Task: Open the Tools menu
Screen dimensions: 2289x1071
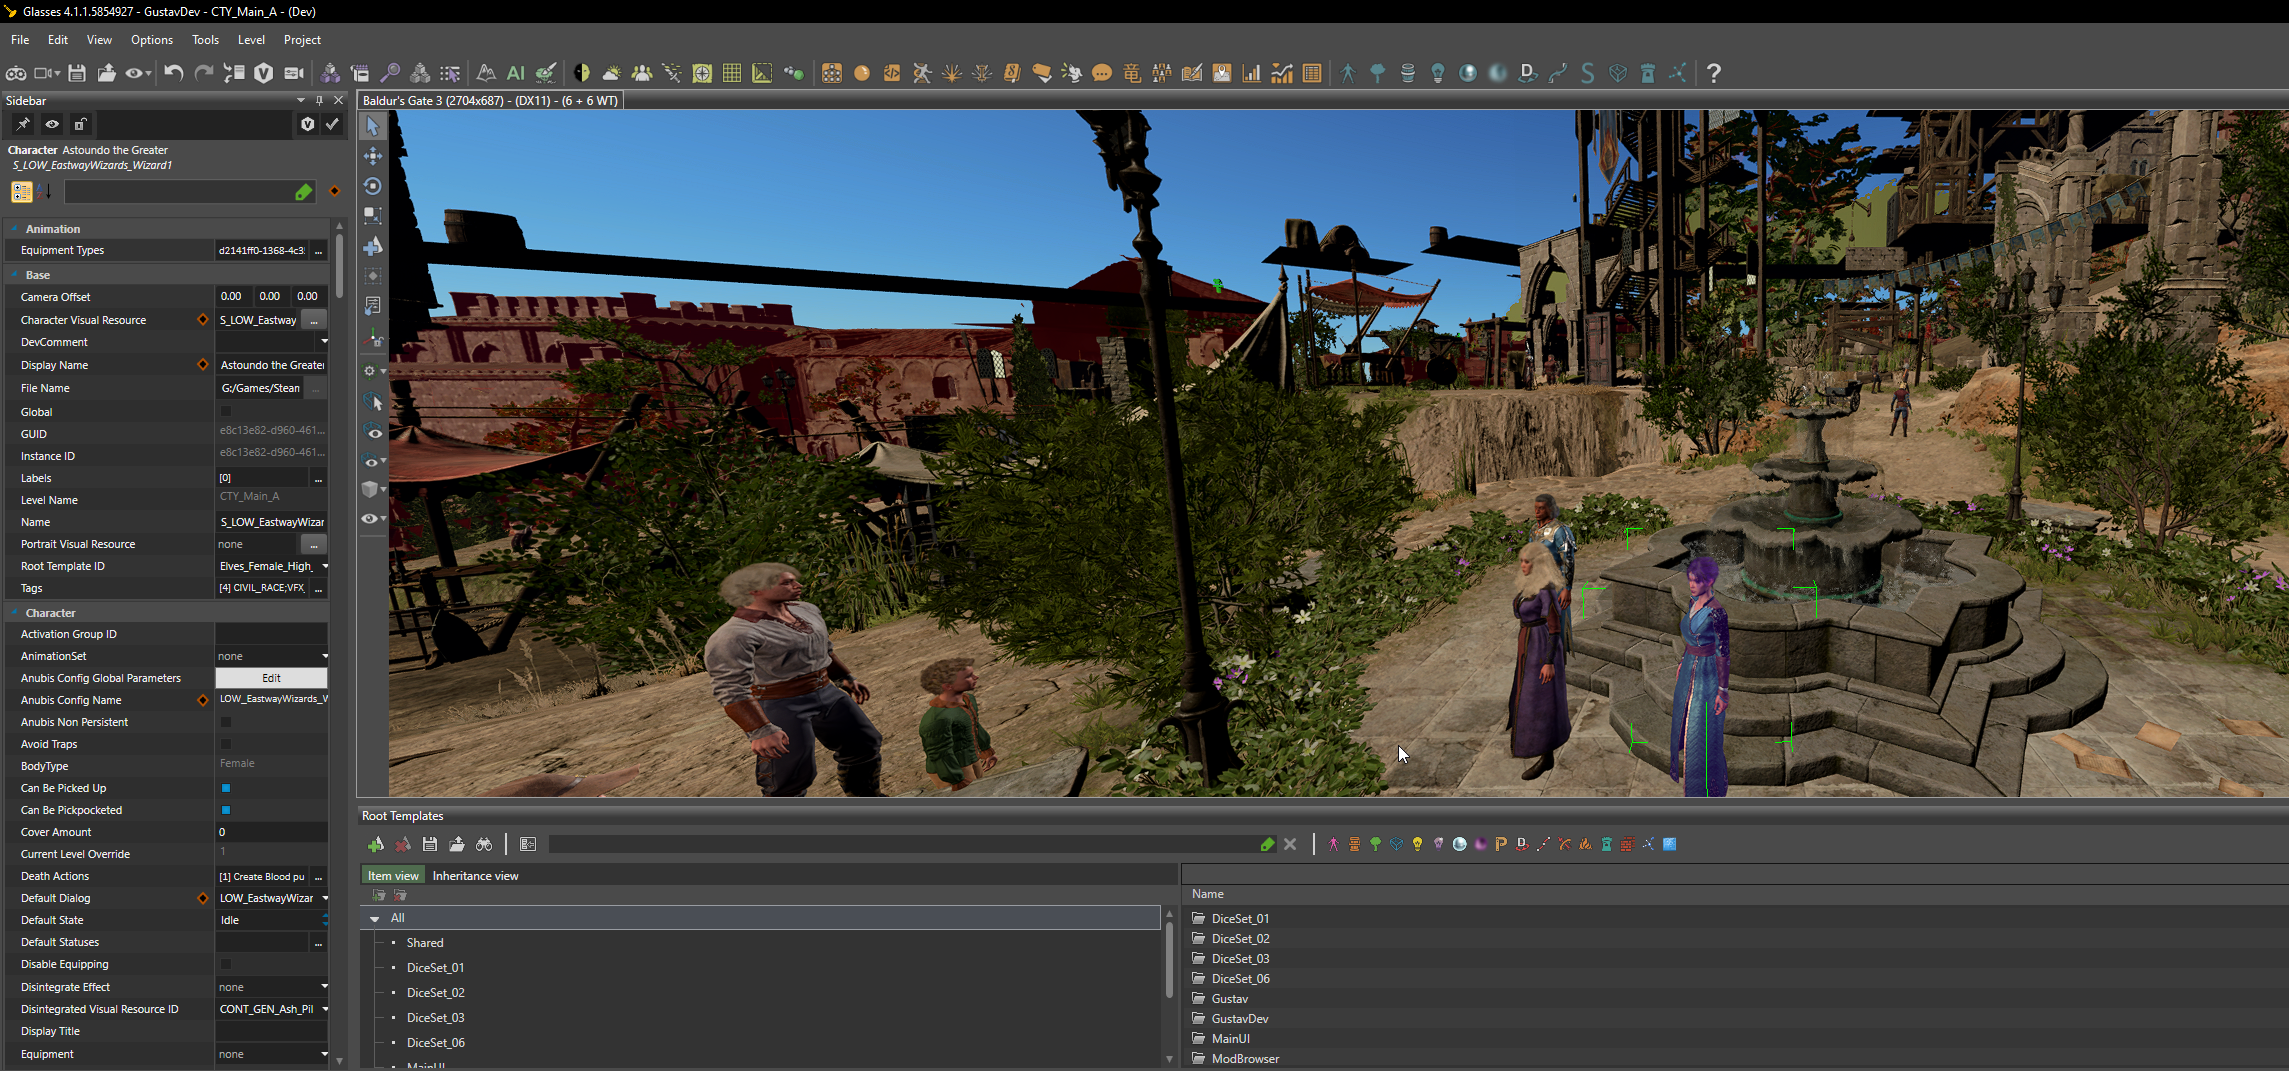Action: (205, 40)
